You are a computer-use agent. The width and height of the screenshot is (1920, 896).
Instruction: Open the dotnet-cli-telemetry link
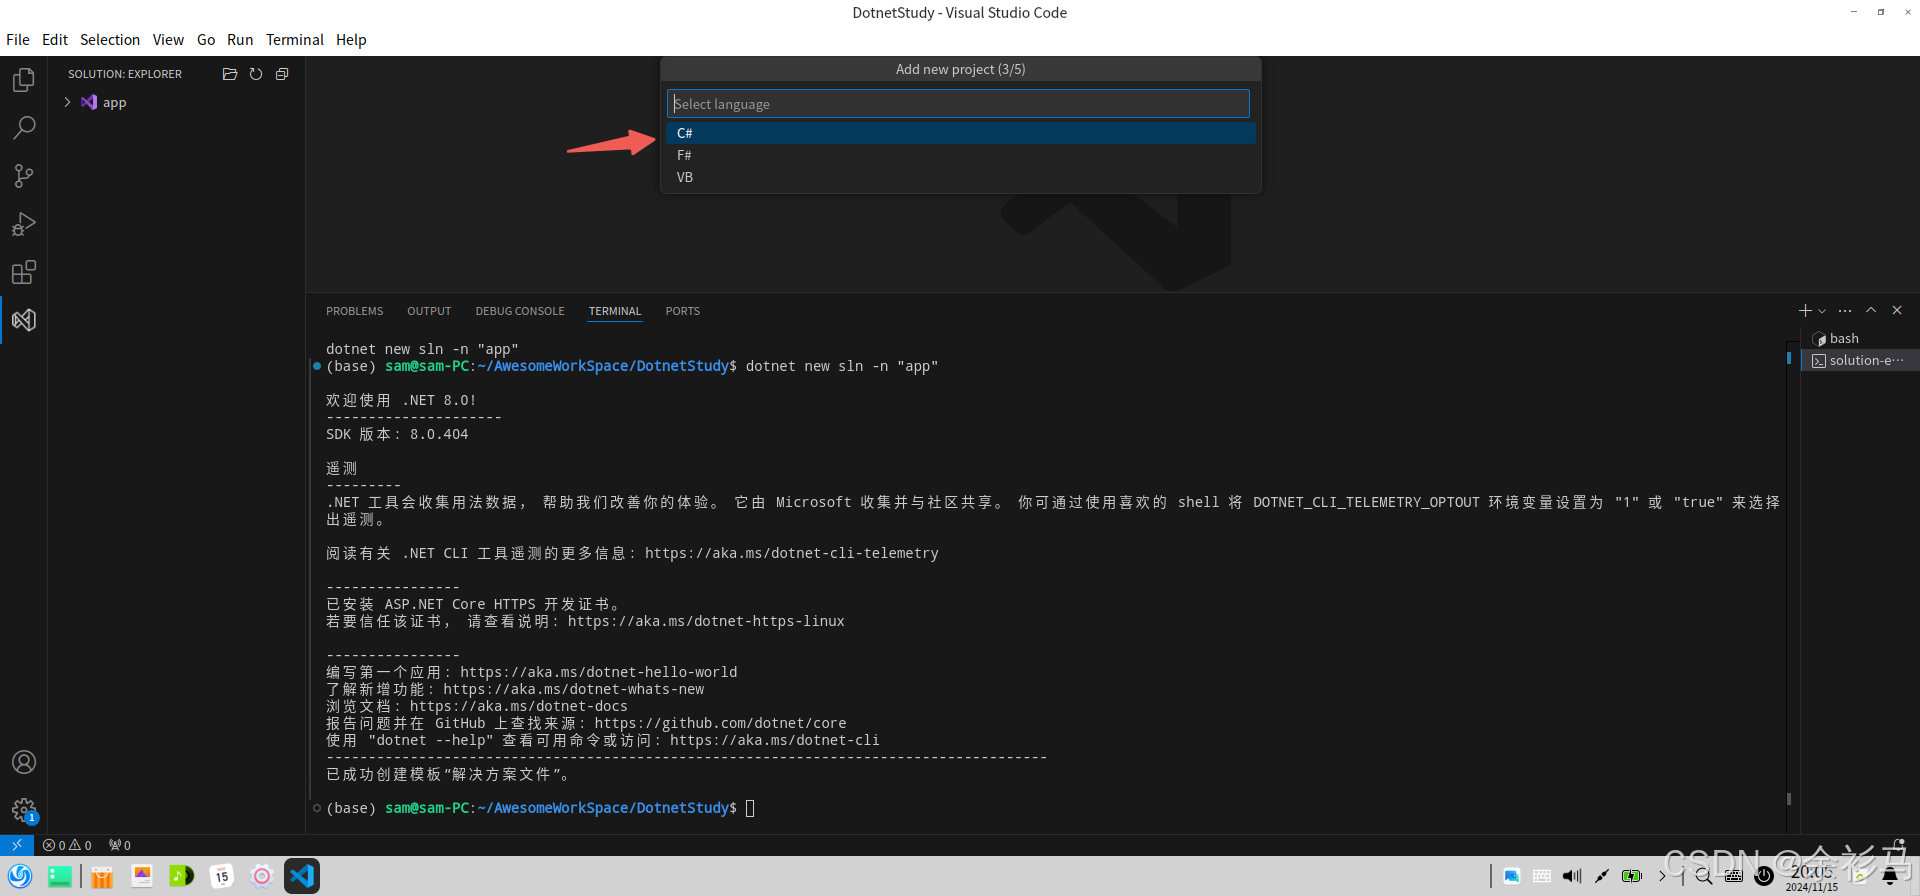pyautogui.click(x=792, y=553)
